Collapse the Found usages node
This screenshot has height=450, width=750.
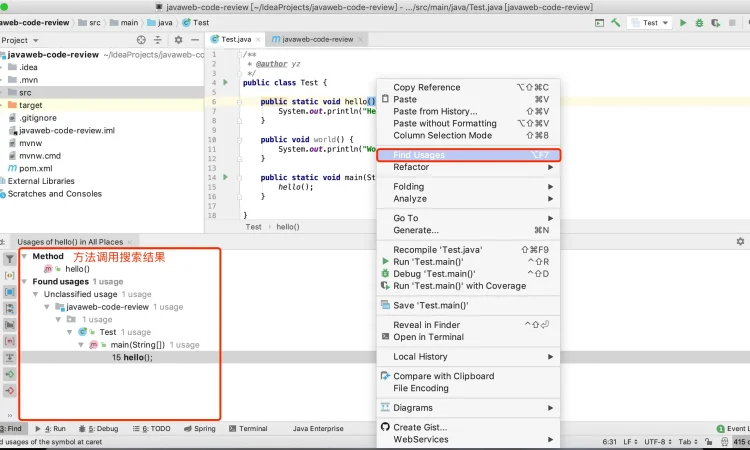[x=24, y=281]
